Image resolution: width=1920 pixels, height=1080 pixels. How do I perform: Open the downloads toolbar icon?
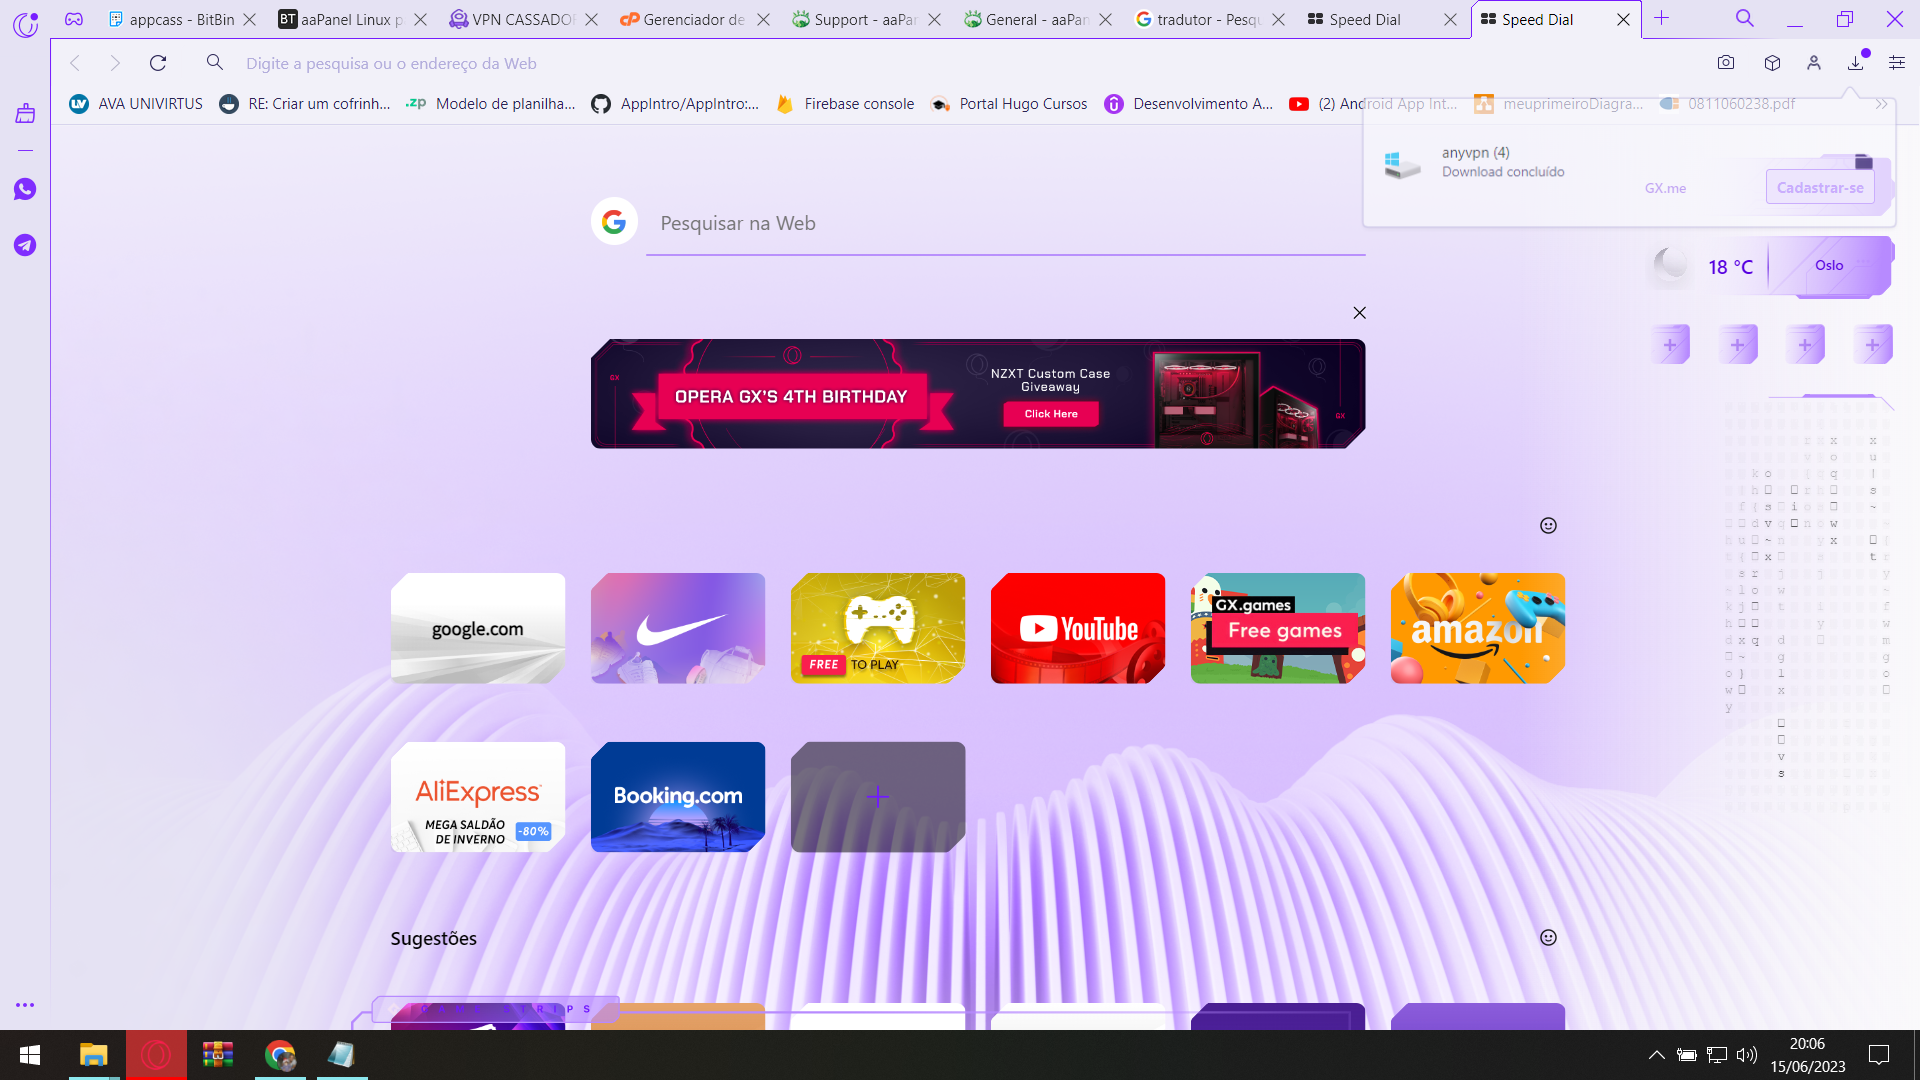point(1856,63)
